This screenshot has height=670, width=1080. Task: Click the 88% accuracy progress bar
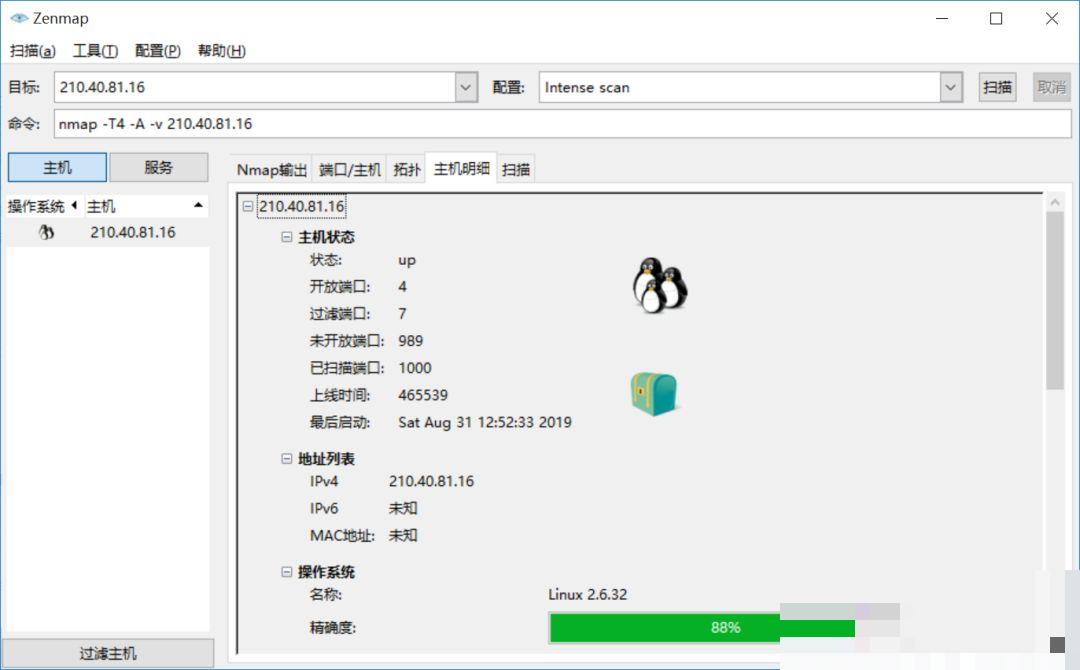click(703, 627)
